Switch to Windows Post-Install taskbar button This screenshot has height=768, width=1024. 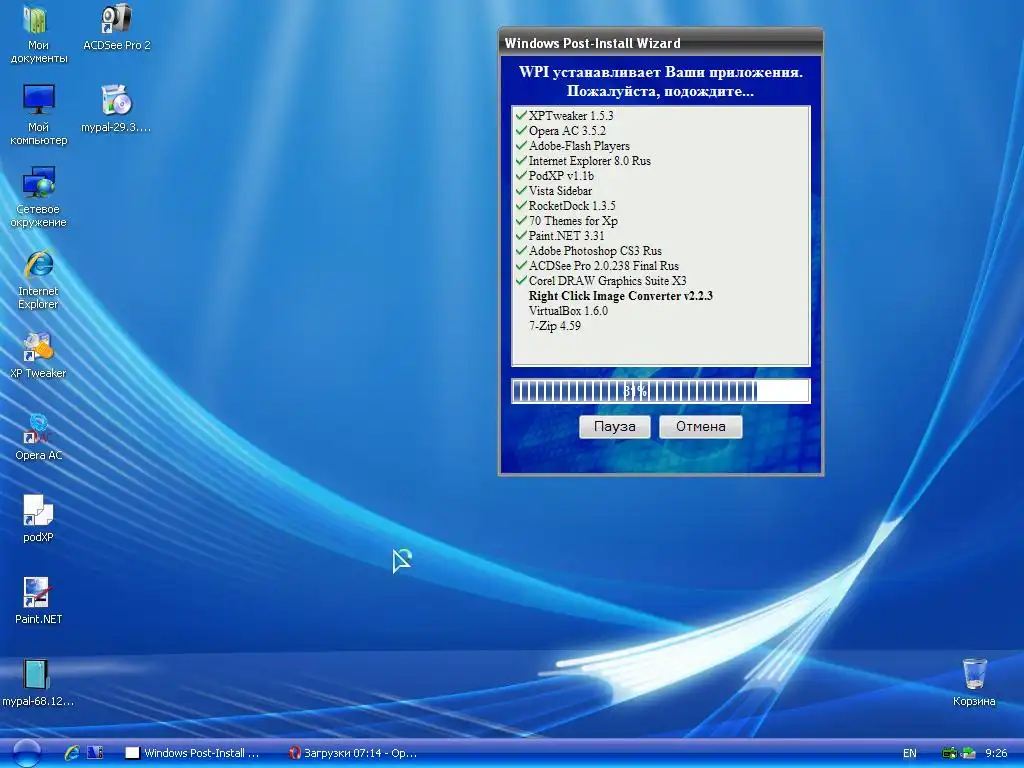[193, 753]
